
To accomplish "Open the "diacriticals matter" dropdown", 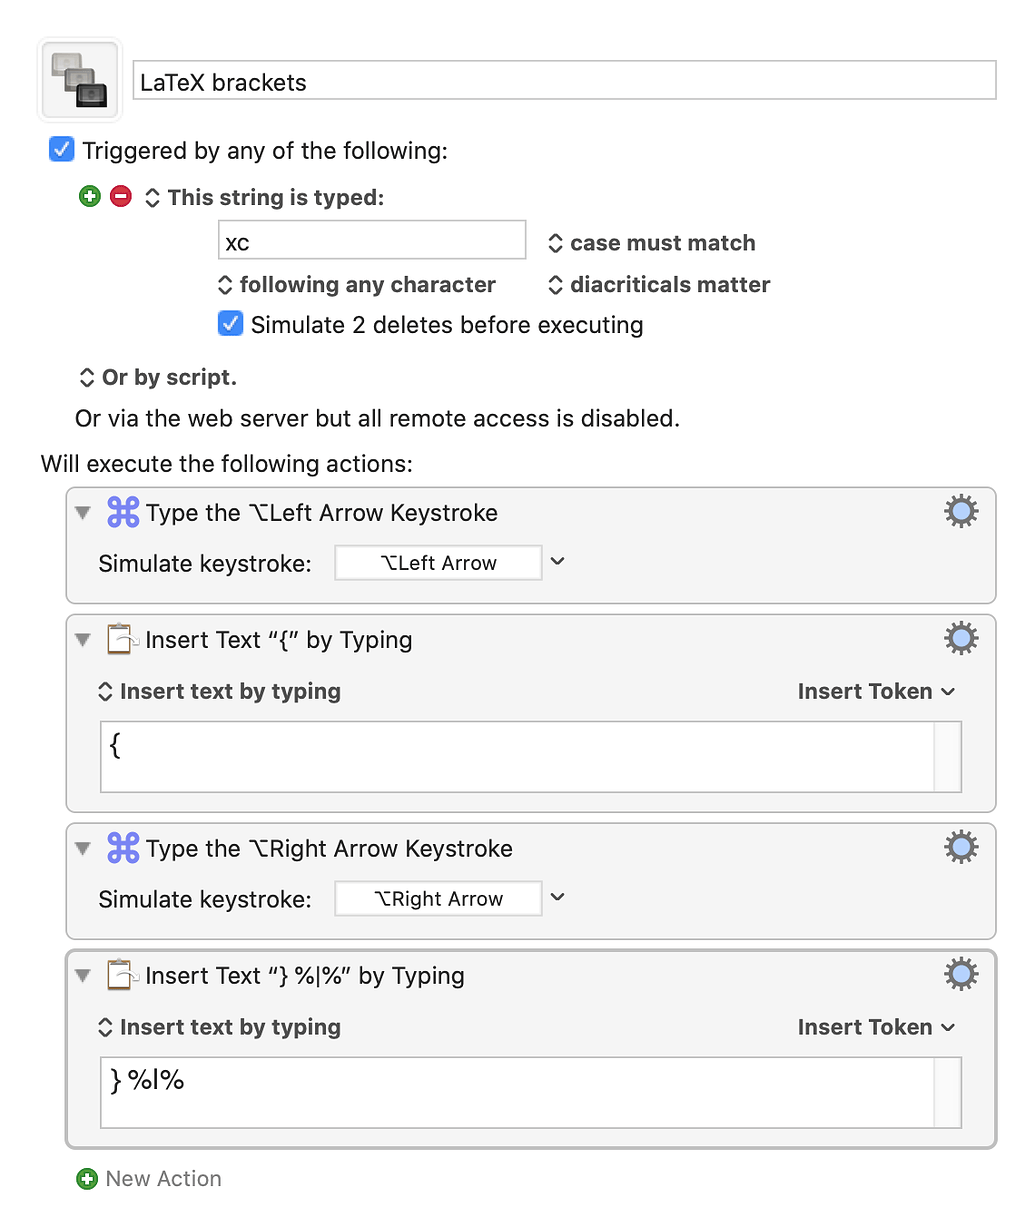I will (x=659, y=285).
